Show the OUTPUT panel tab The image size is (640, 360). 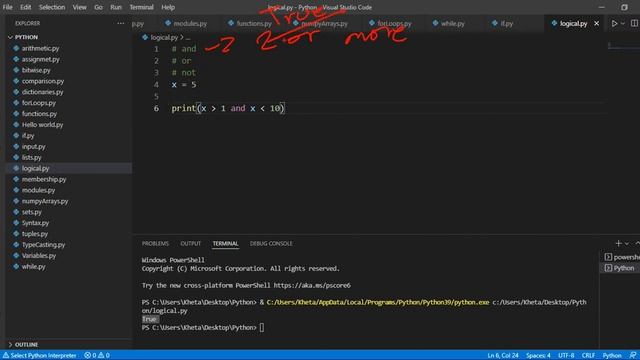click(x=191, y=244)
